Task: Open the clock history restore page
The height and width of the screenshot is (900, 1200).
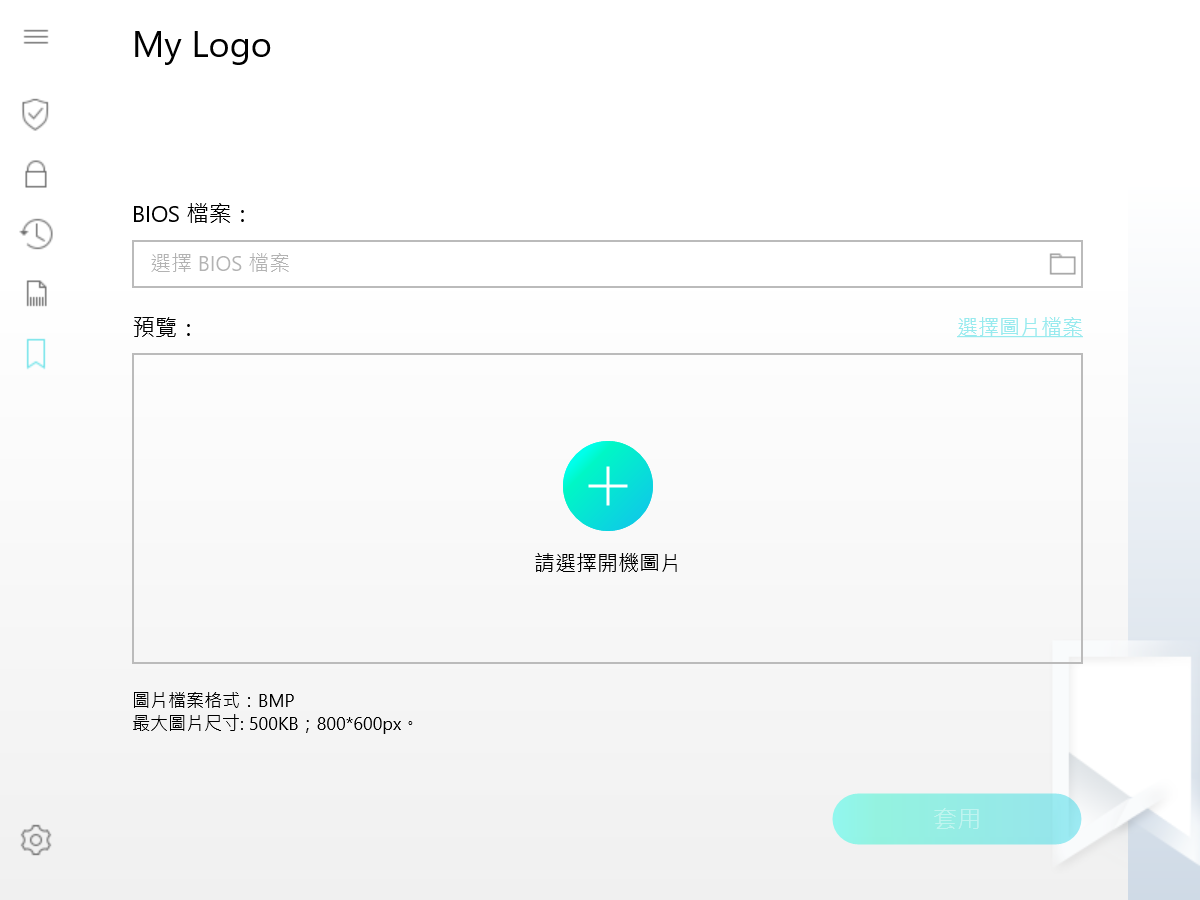Action: pos(36,234)
